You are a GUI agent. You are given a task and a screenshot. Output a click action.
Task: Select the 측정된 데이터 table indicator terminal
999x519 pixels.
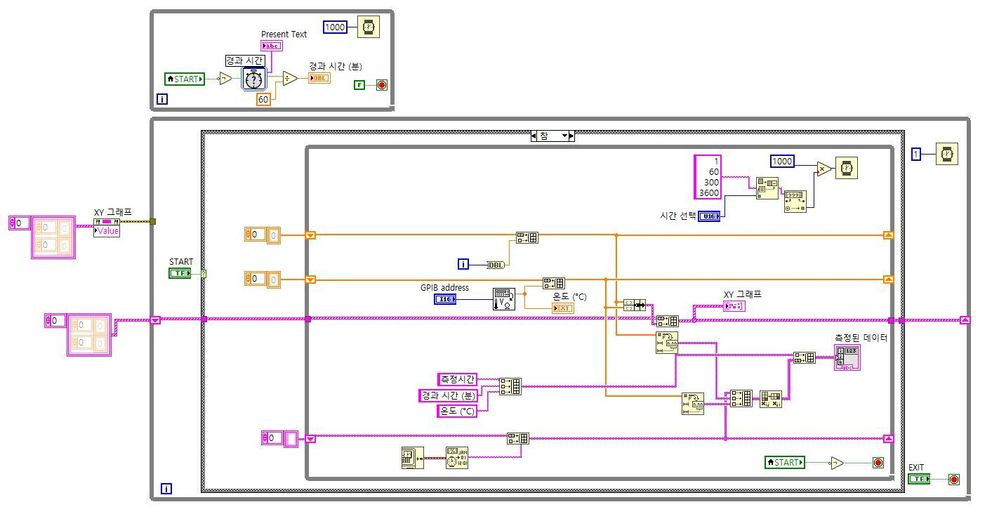(847, 358)
